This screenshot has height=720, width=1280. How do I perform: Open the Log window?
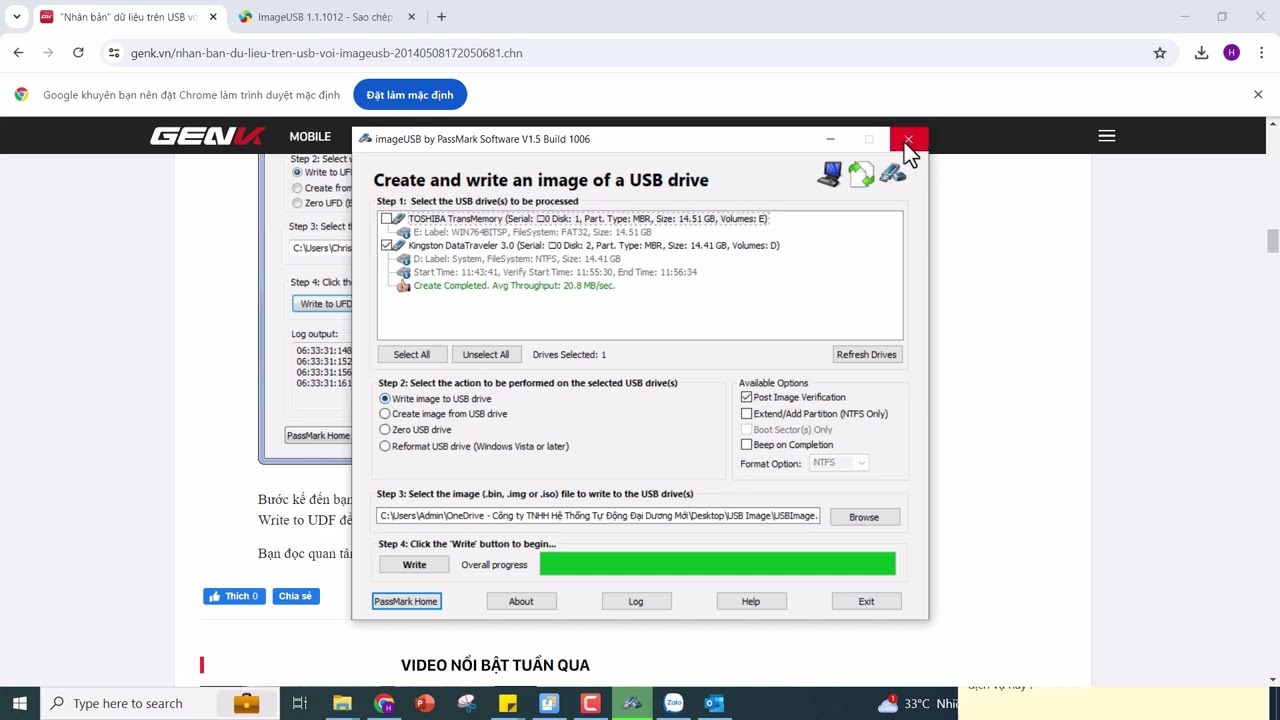[636, 601]
